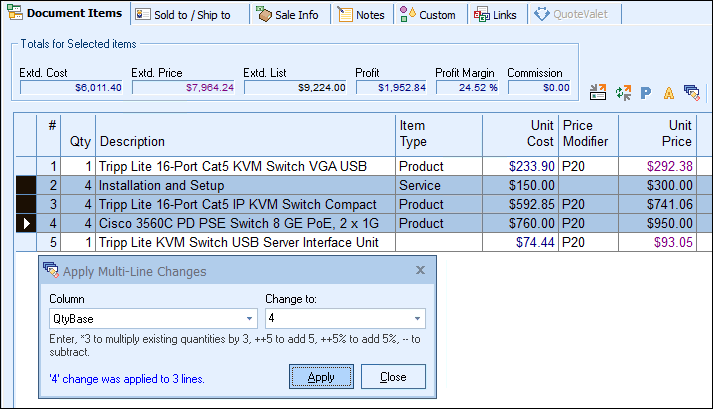
Task: Select the Custom tab
Action: click(428, 15)
